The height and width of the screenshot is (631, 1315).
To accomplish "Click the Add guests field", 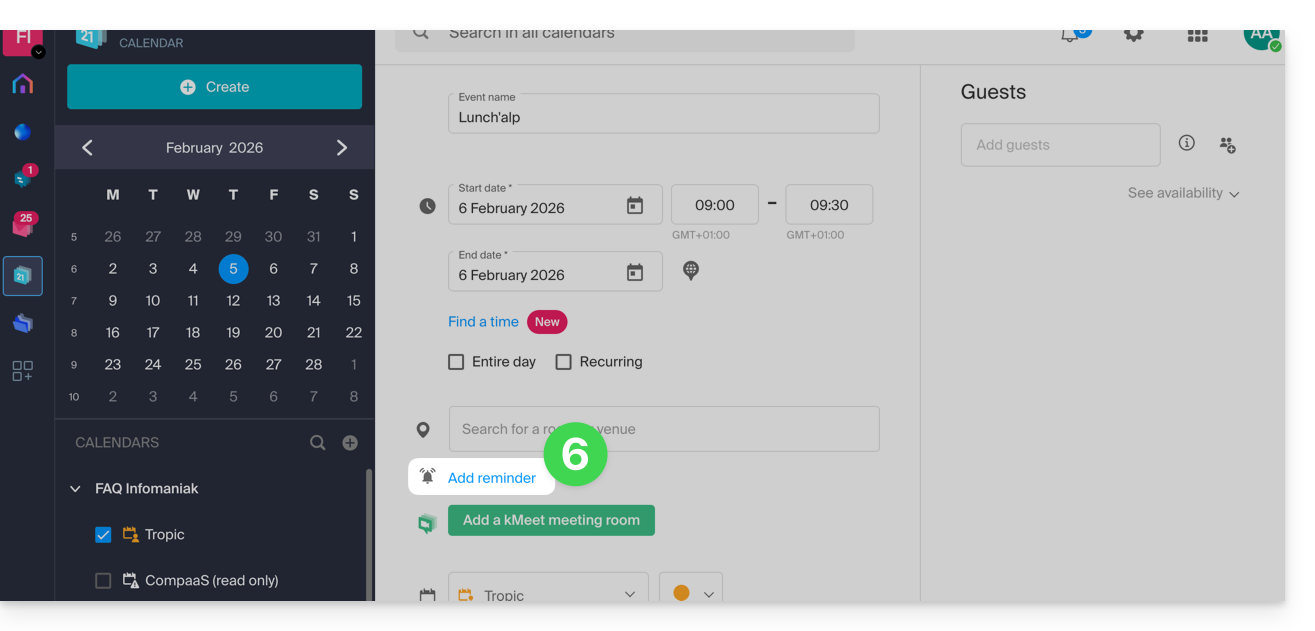I will (x=1061, y=145).
